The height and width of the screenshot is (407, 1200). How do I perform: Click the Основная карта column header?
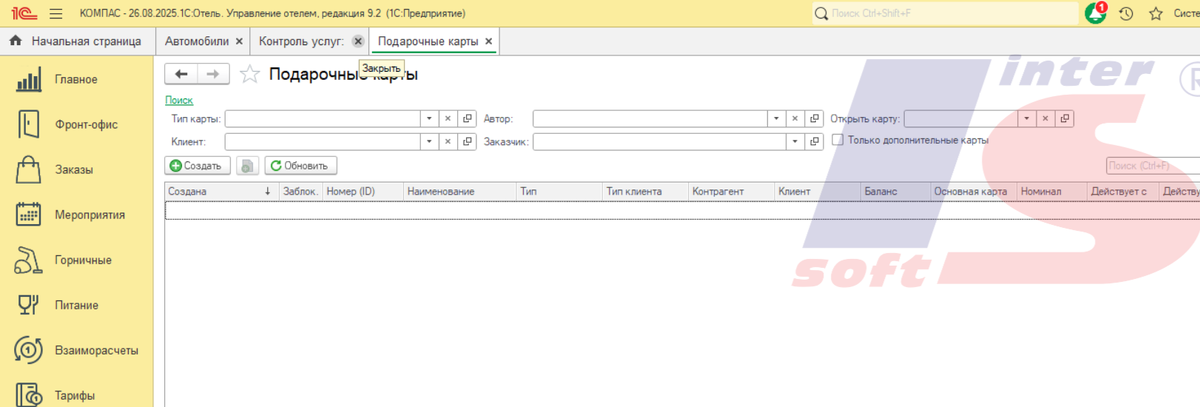coord(973,190)
